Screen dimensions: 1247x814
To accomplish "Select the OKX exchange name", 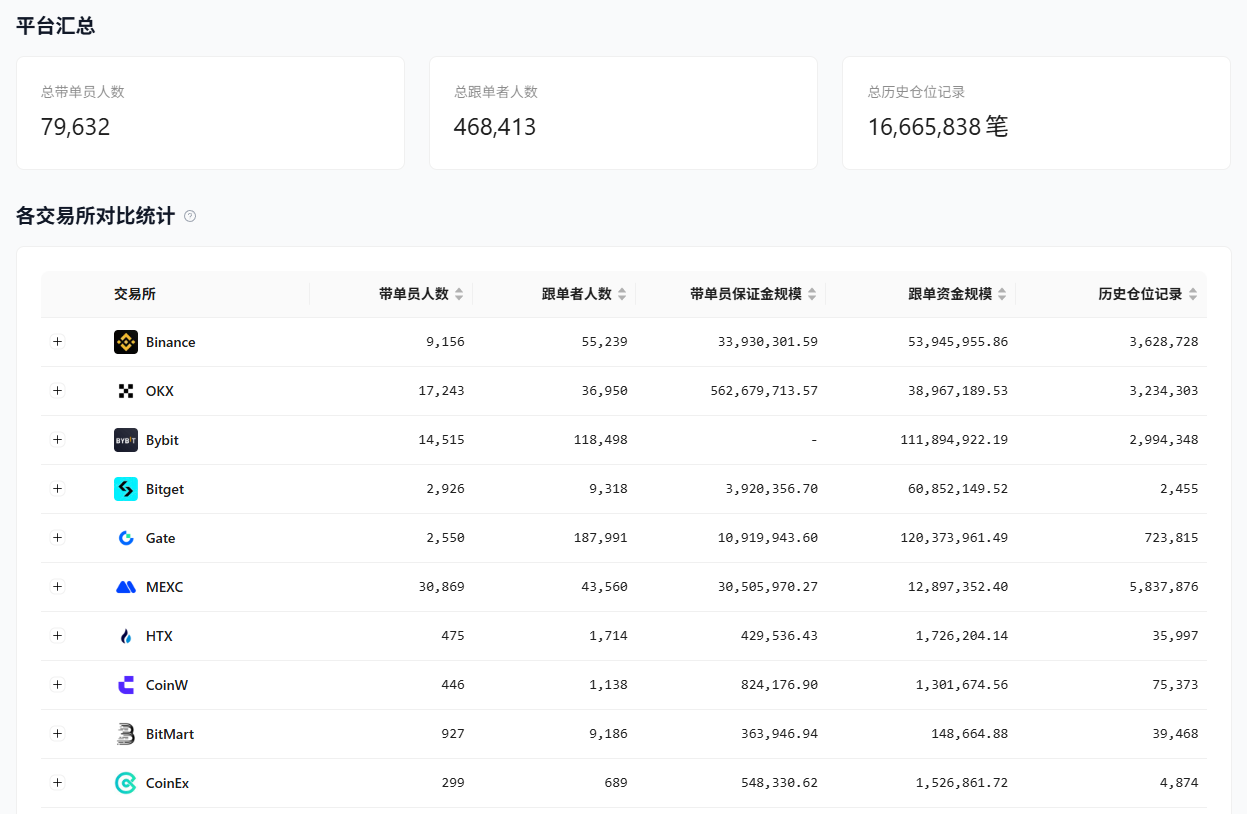I will [x=160, y=391].
